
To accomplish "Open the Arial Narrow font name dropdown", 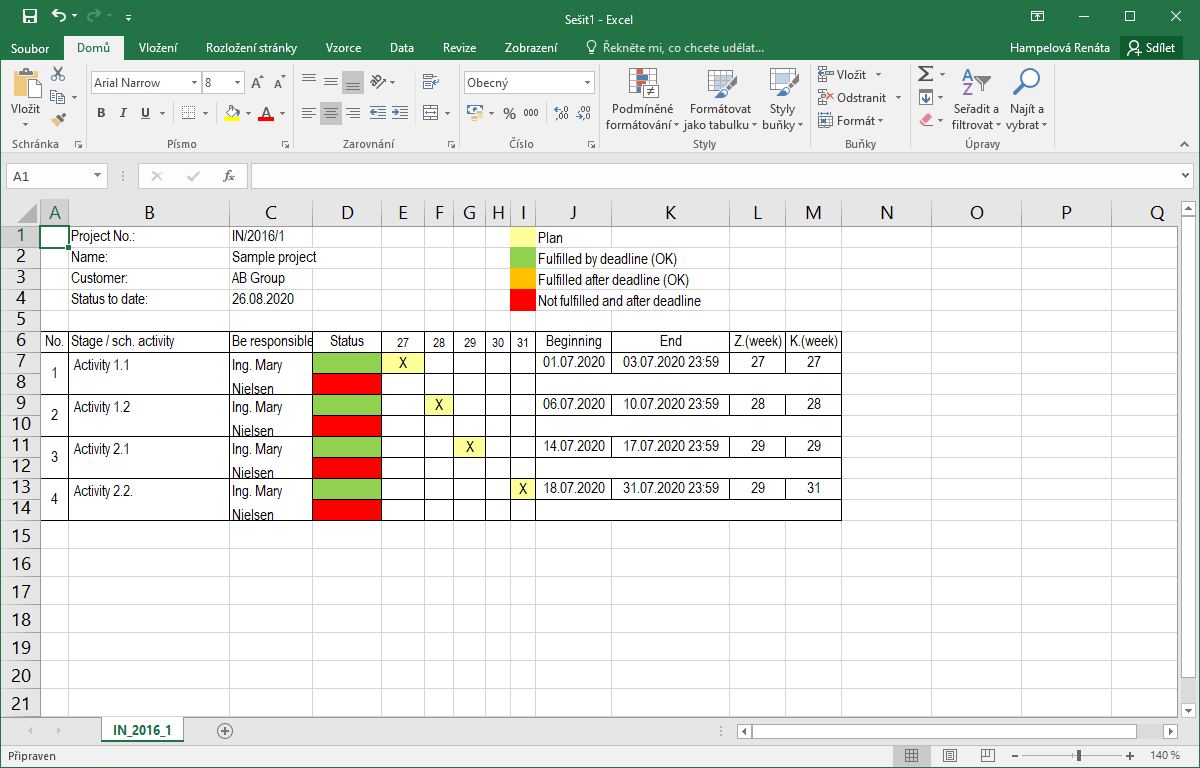I will 193,83.
